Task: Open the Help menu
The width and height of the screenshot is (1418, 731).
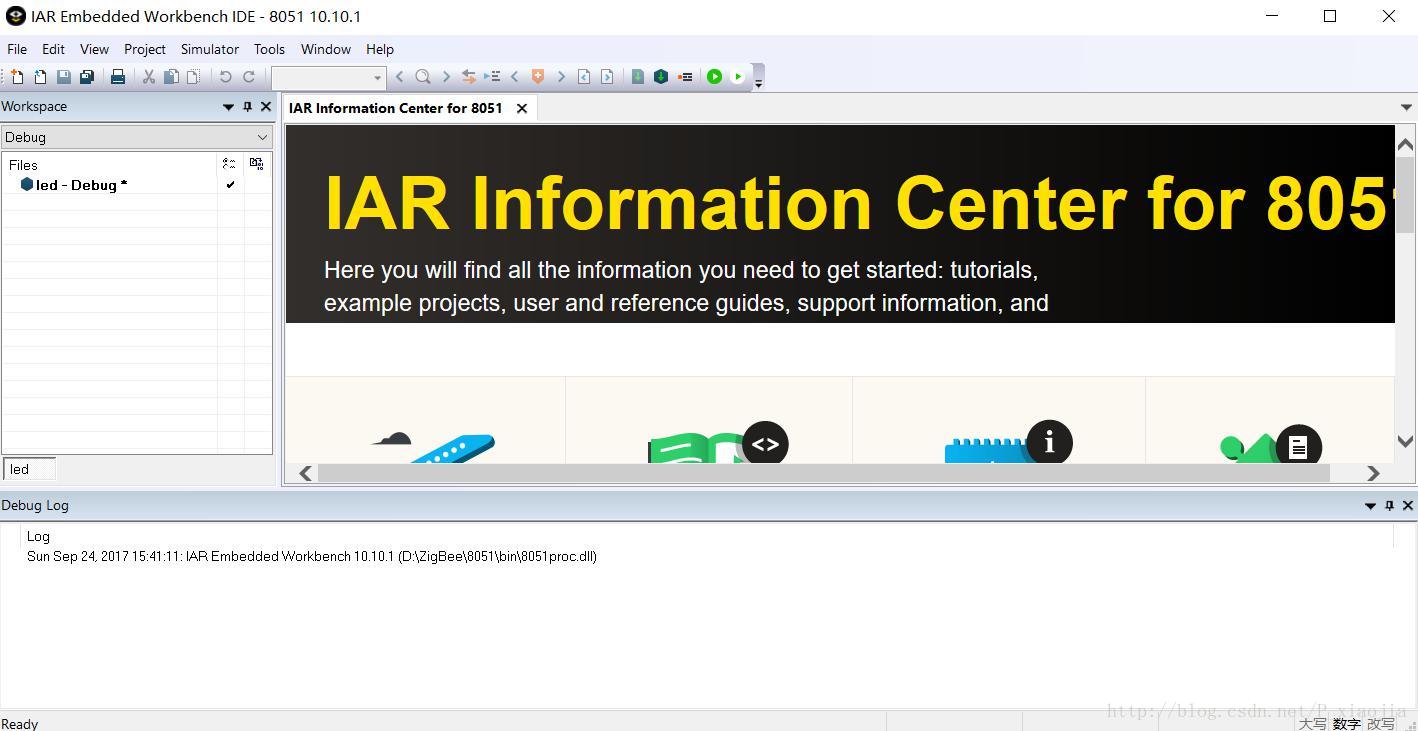Action: click(380, 49)
